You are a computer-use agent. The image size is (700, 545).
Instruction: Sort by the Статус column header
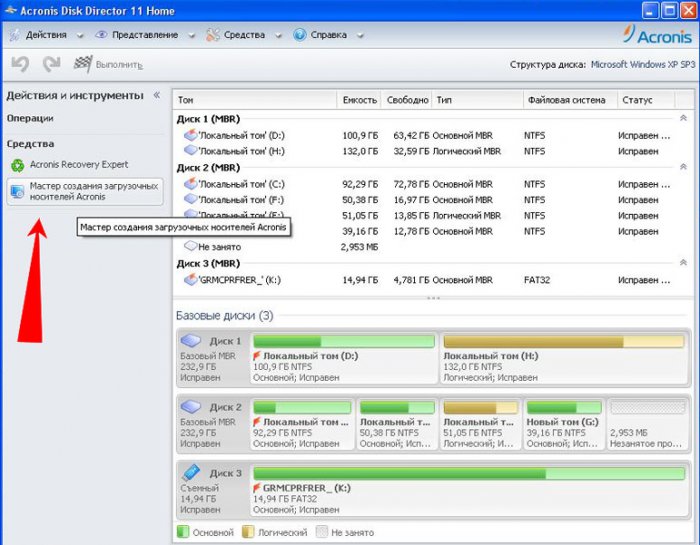coord(646,100)
